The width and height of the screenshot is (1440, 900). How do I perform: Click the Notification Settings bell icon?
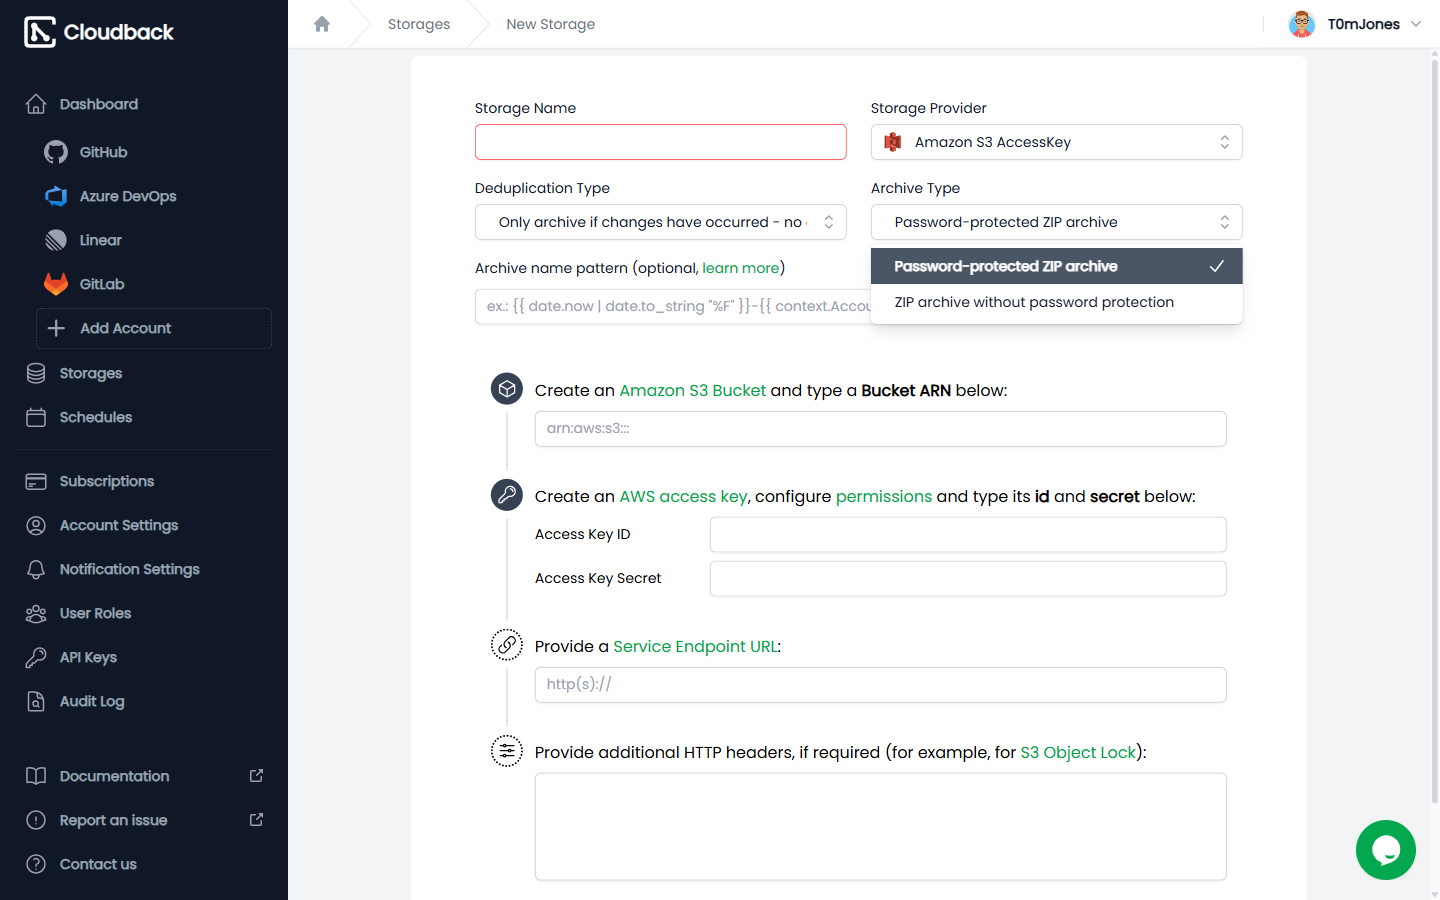click(x=36, y=569)
